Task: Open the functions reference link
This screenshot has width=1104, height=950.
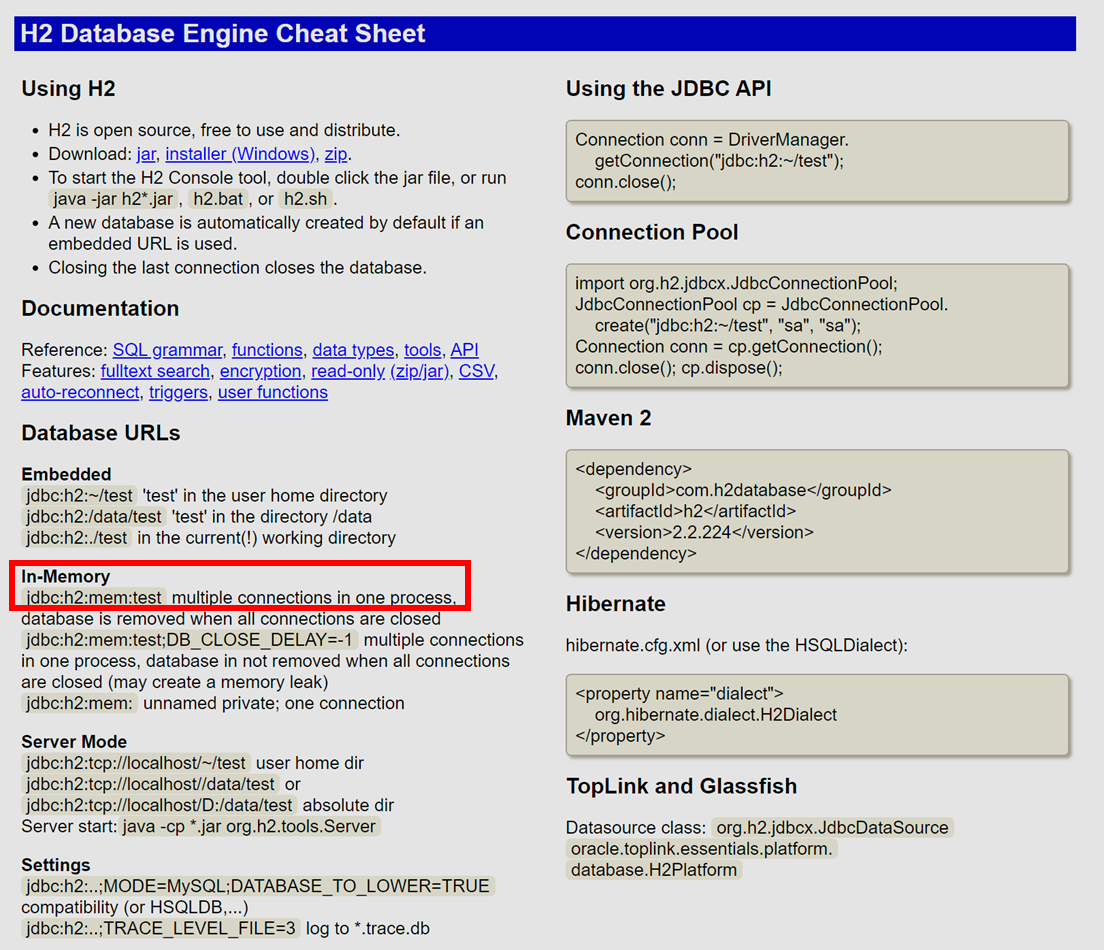Action: [268, 350]
